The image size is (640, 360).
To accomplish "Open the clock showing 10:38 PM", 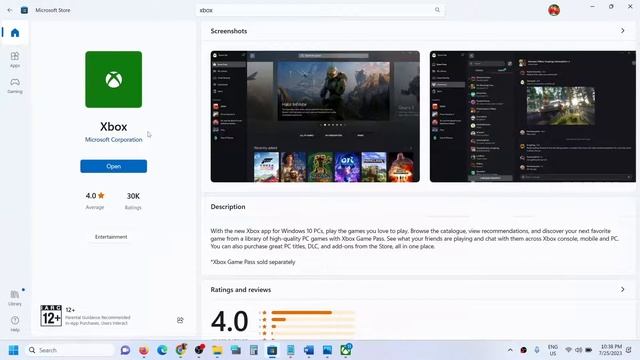I will point(611,350).
